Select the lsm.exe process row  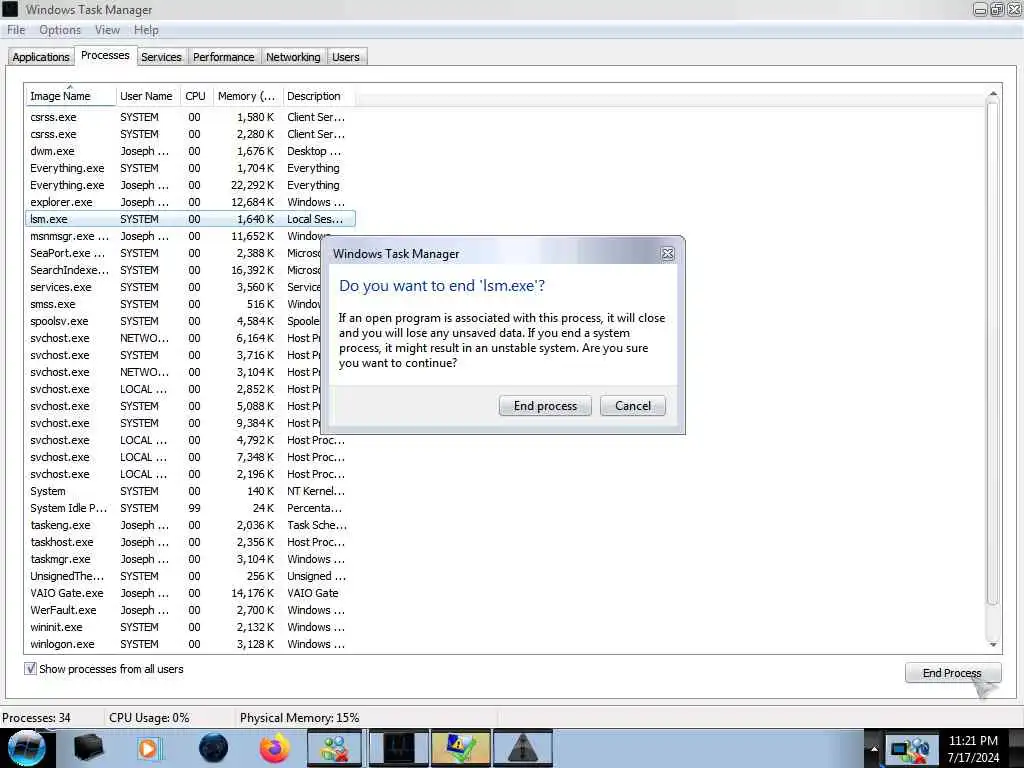(190, 219)
